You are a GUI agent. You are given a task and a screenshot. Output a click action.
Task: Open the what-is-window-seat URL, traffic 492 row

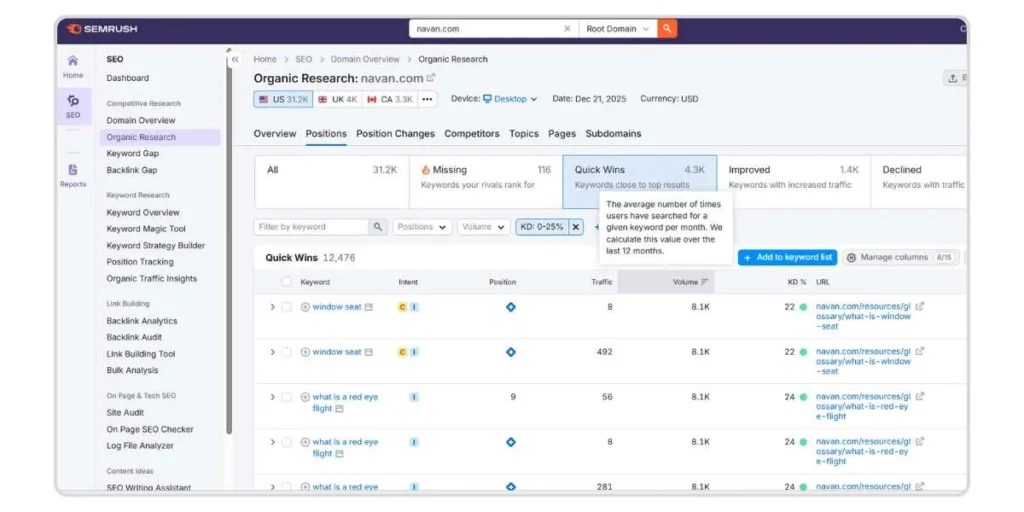(863, 361)
